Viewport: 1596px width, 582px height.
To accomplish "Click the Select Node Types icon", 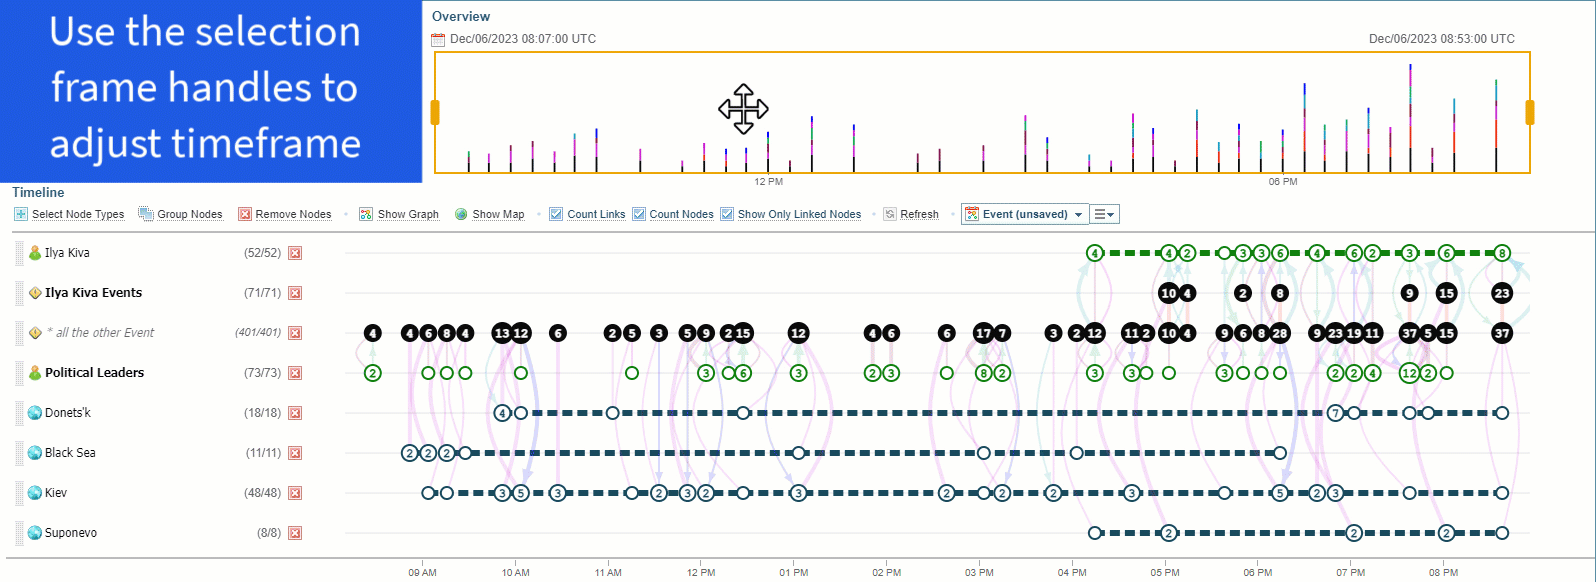I will pos(21,214).
